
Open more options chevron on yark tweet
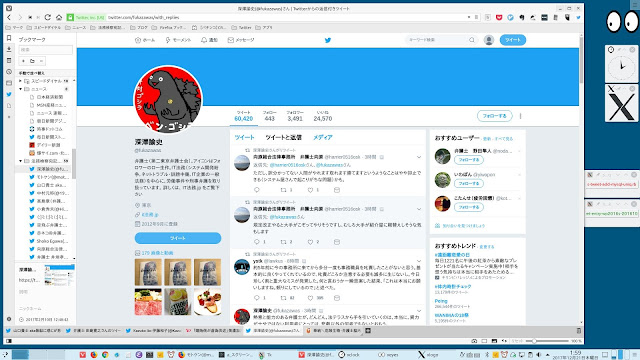419,261
